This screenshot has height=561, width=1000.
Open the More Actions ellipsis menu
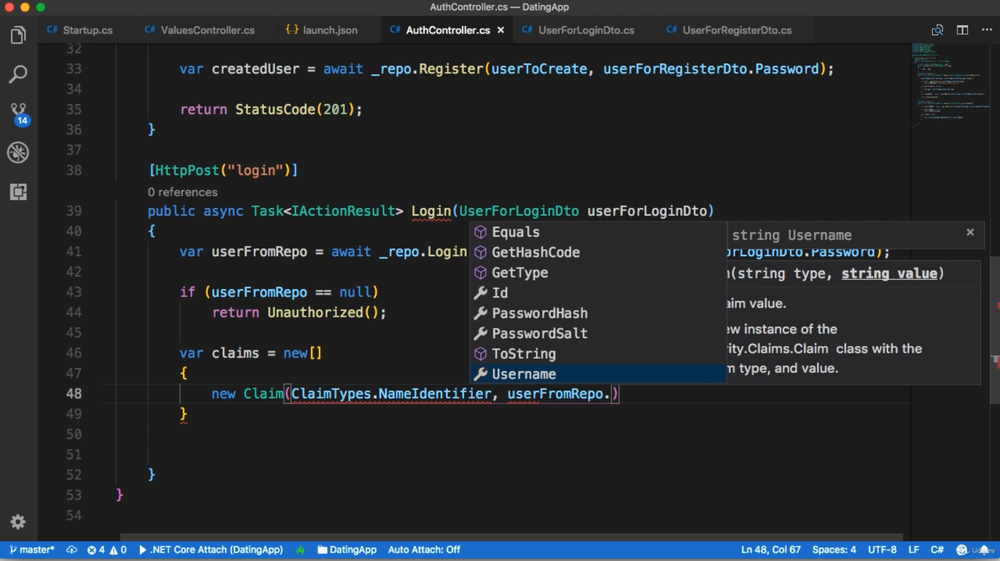[x=987, y=30]
